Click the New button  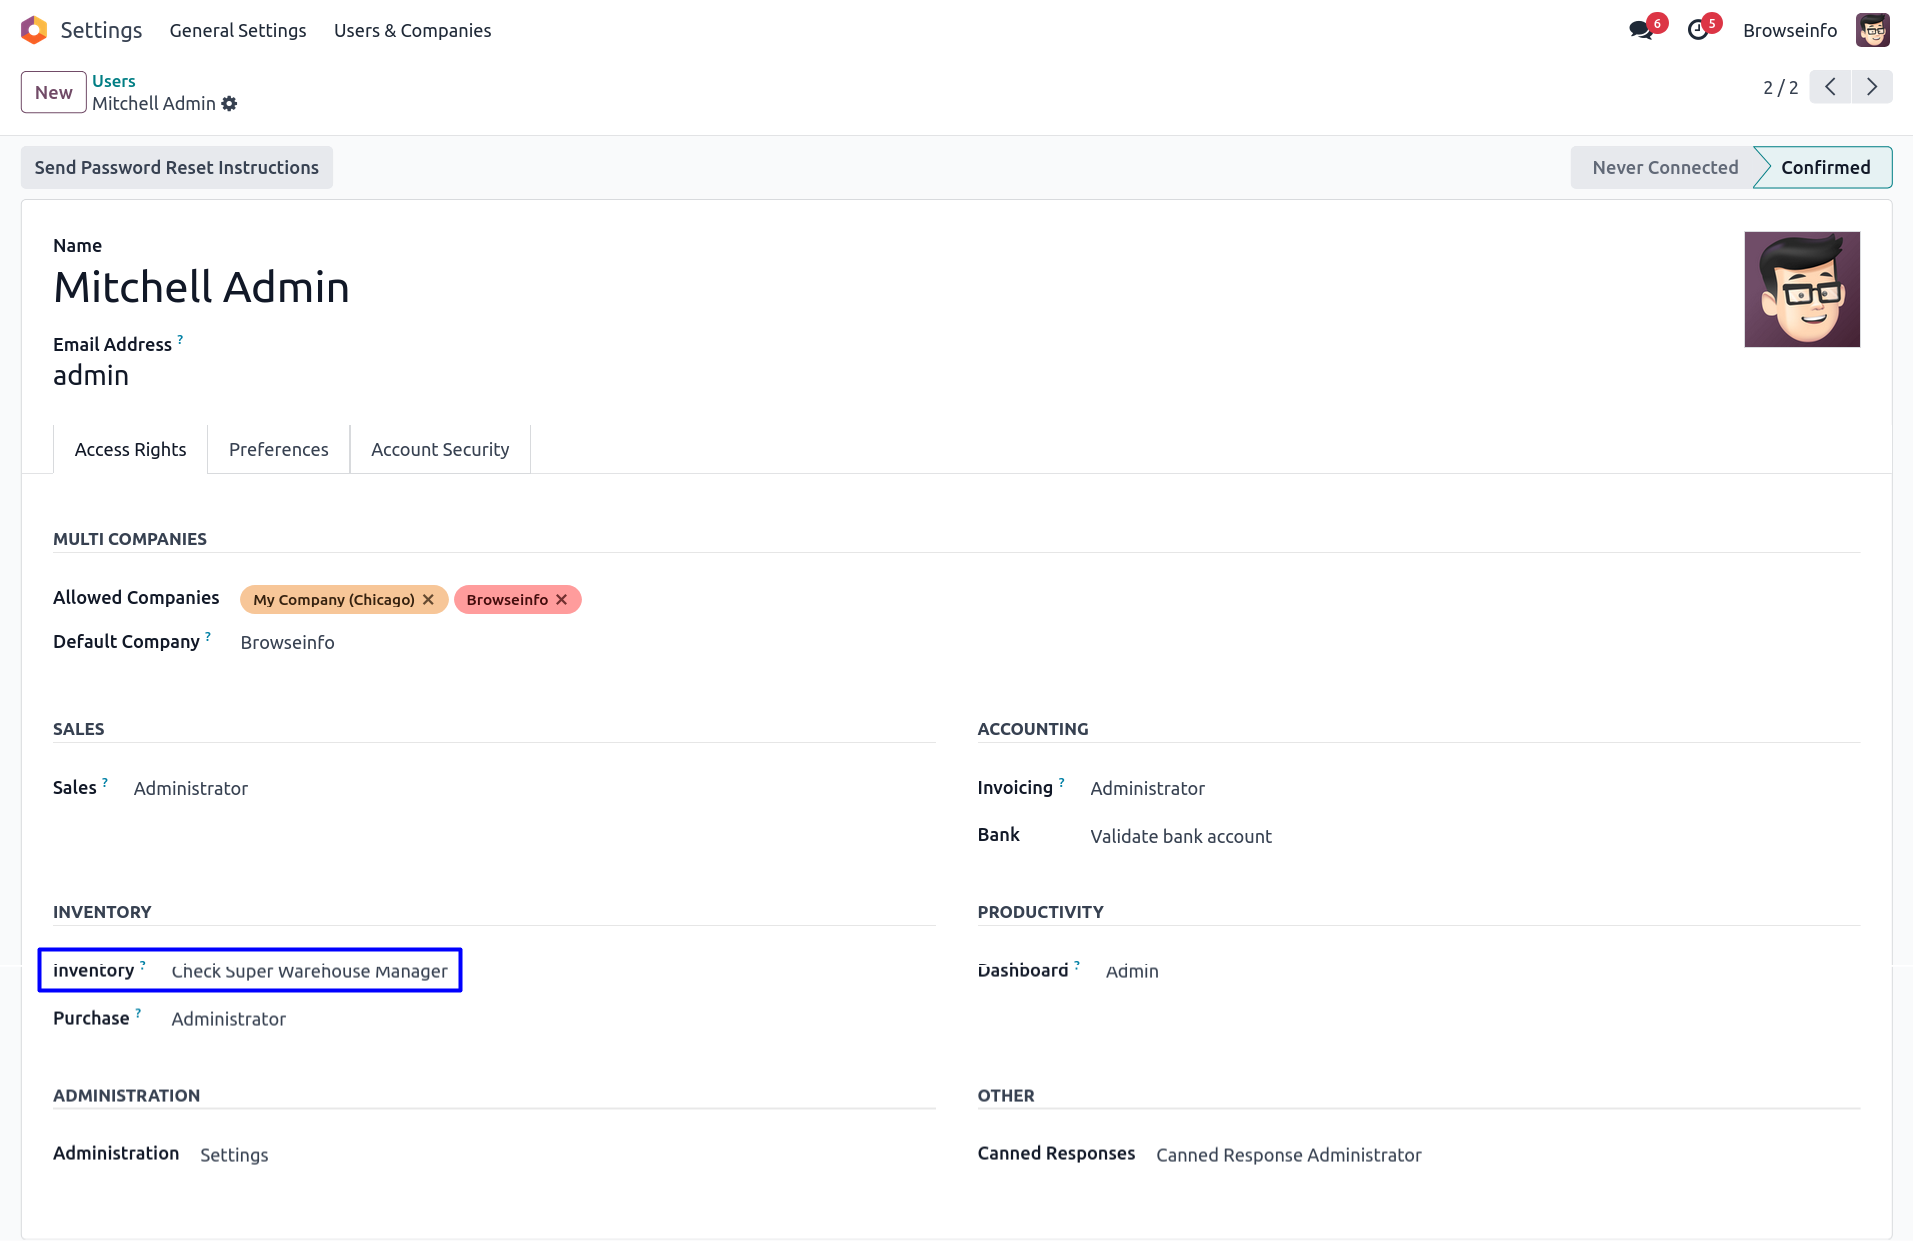(x=54, y=92)
